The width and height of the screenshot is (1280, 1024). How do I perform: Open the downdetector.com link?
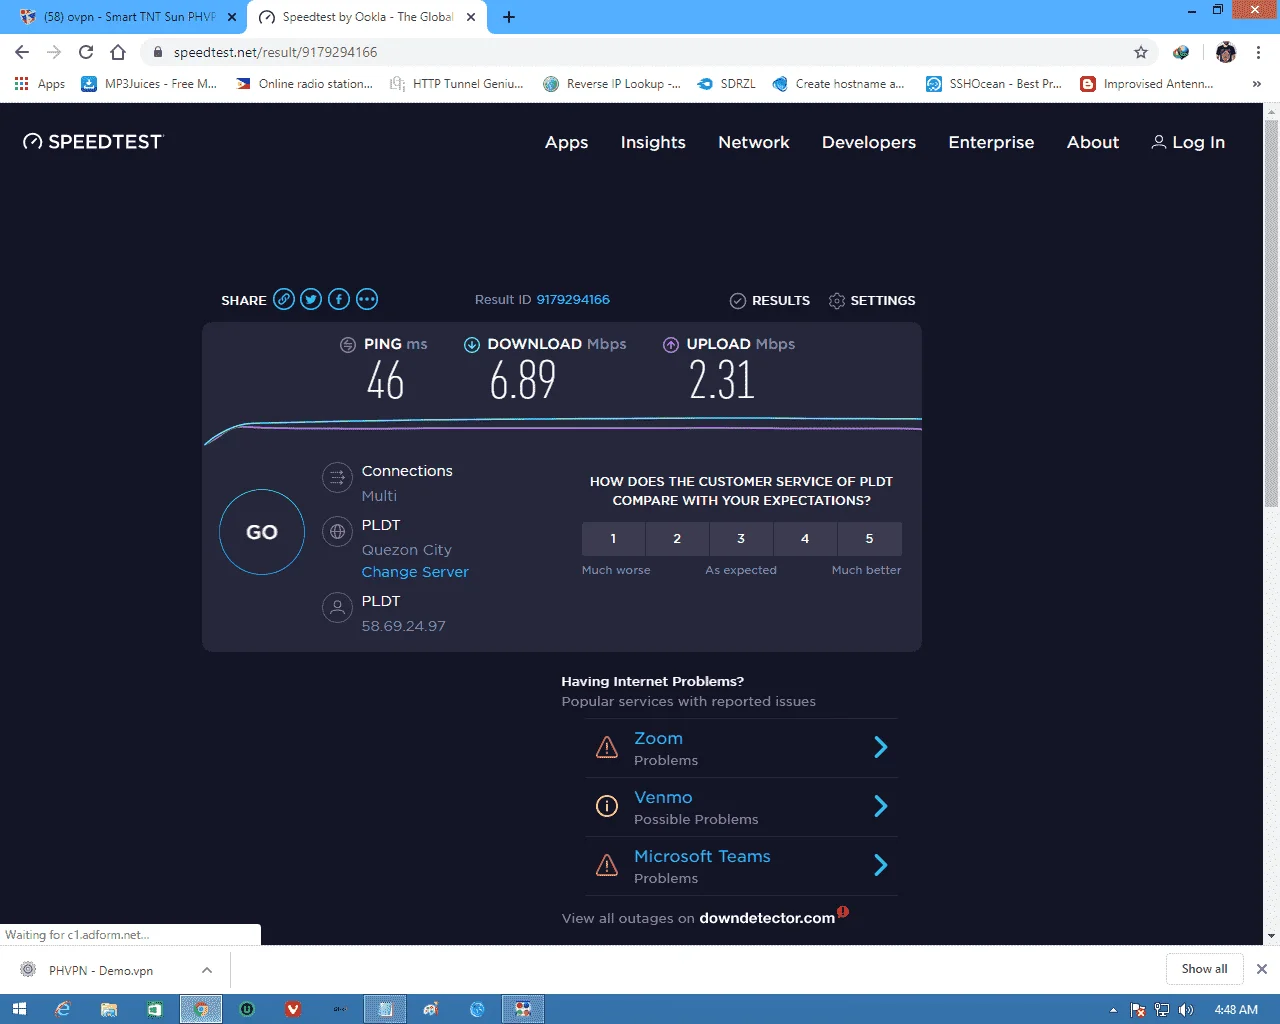(767, 918)
